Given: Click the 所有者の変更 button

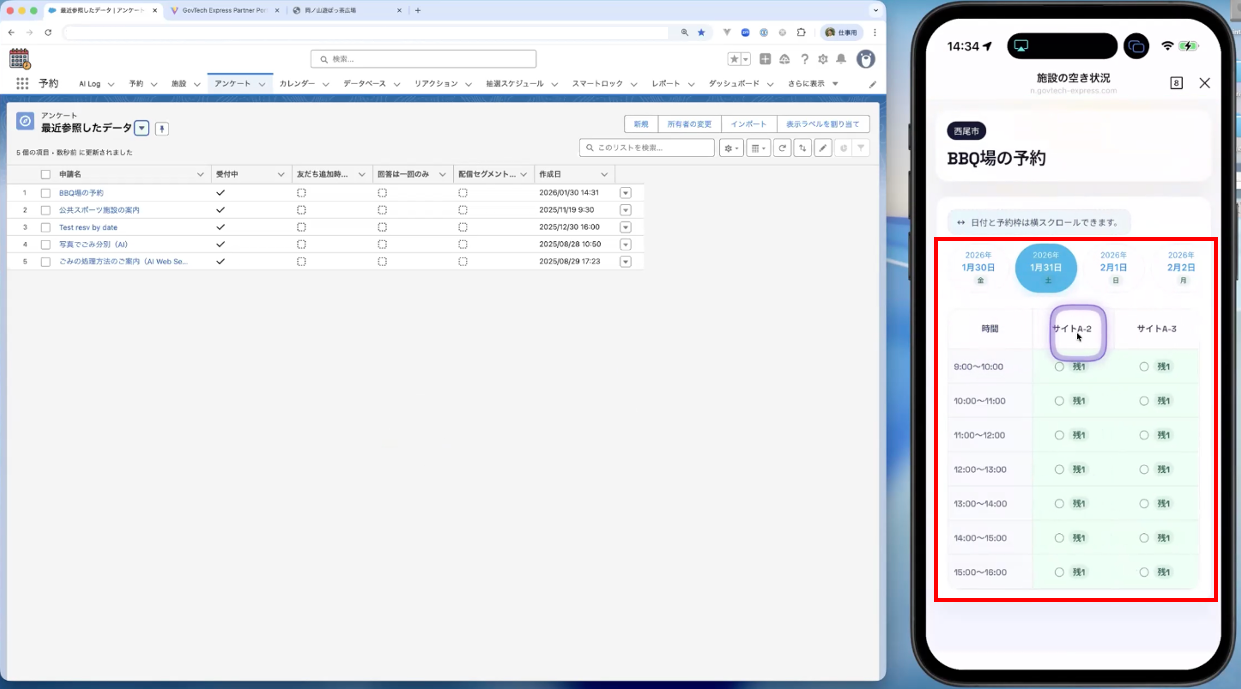Looking at the screenshot, I should (x=690, y=124).
